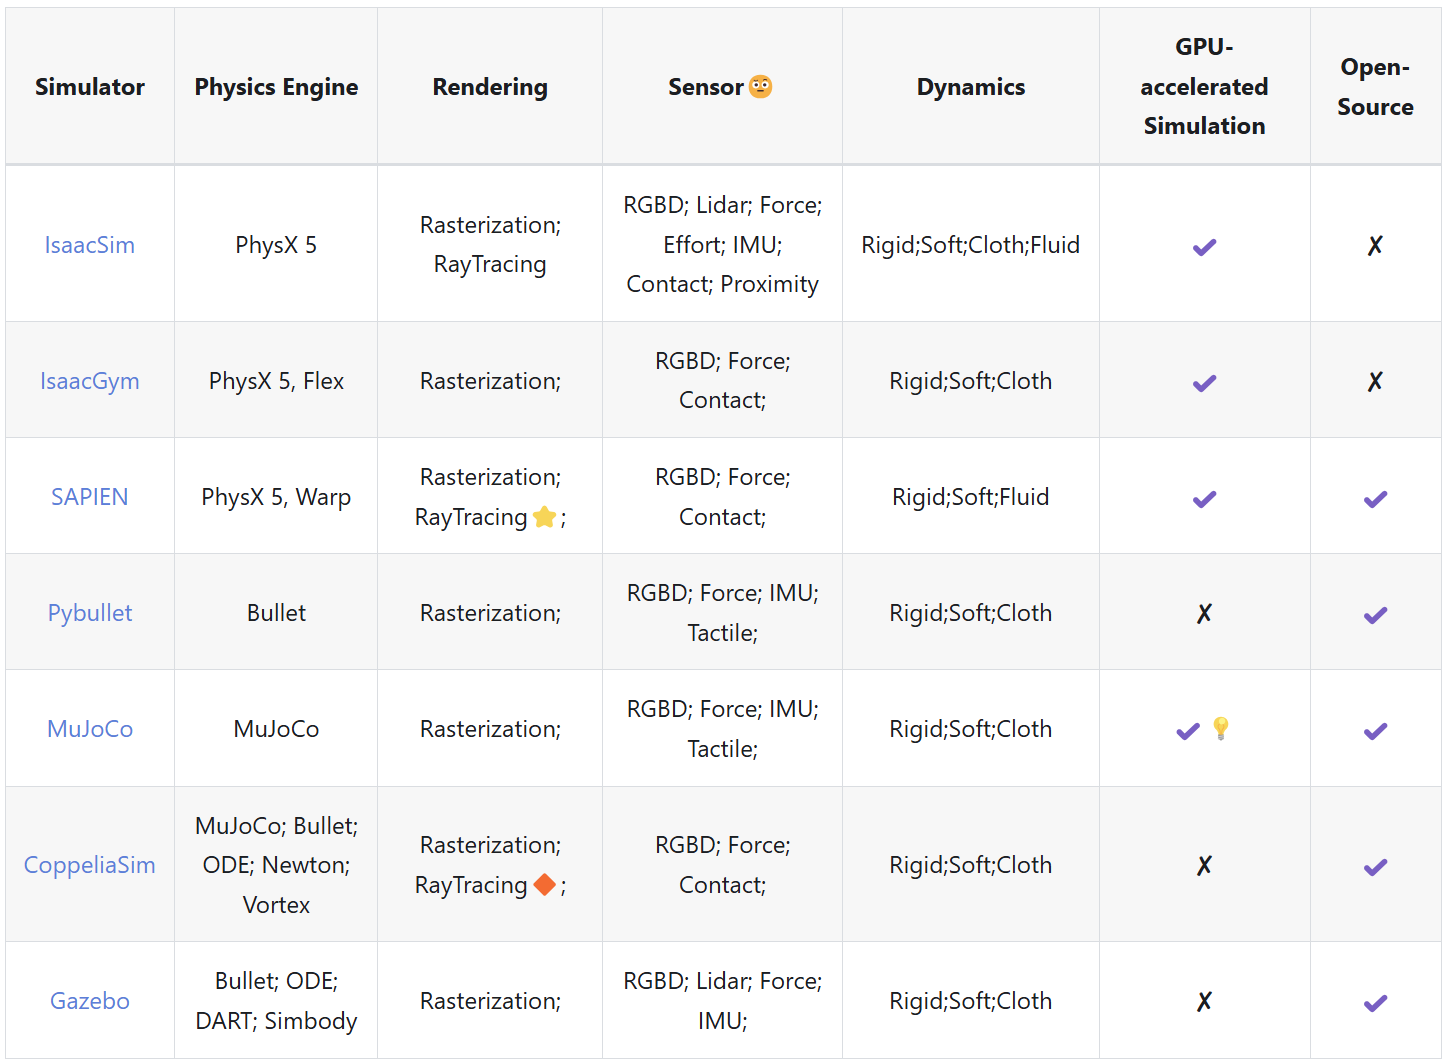Open the IsaacSim link
1443x1063 pixels.
pos(90,245)
